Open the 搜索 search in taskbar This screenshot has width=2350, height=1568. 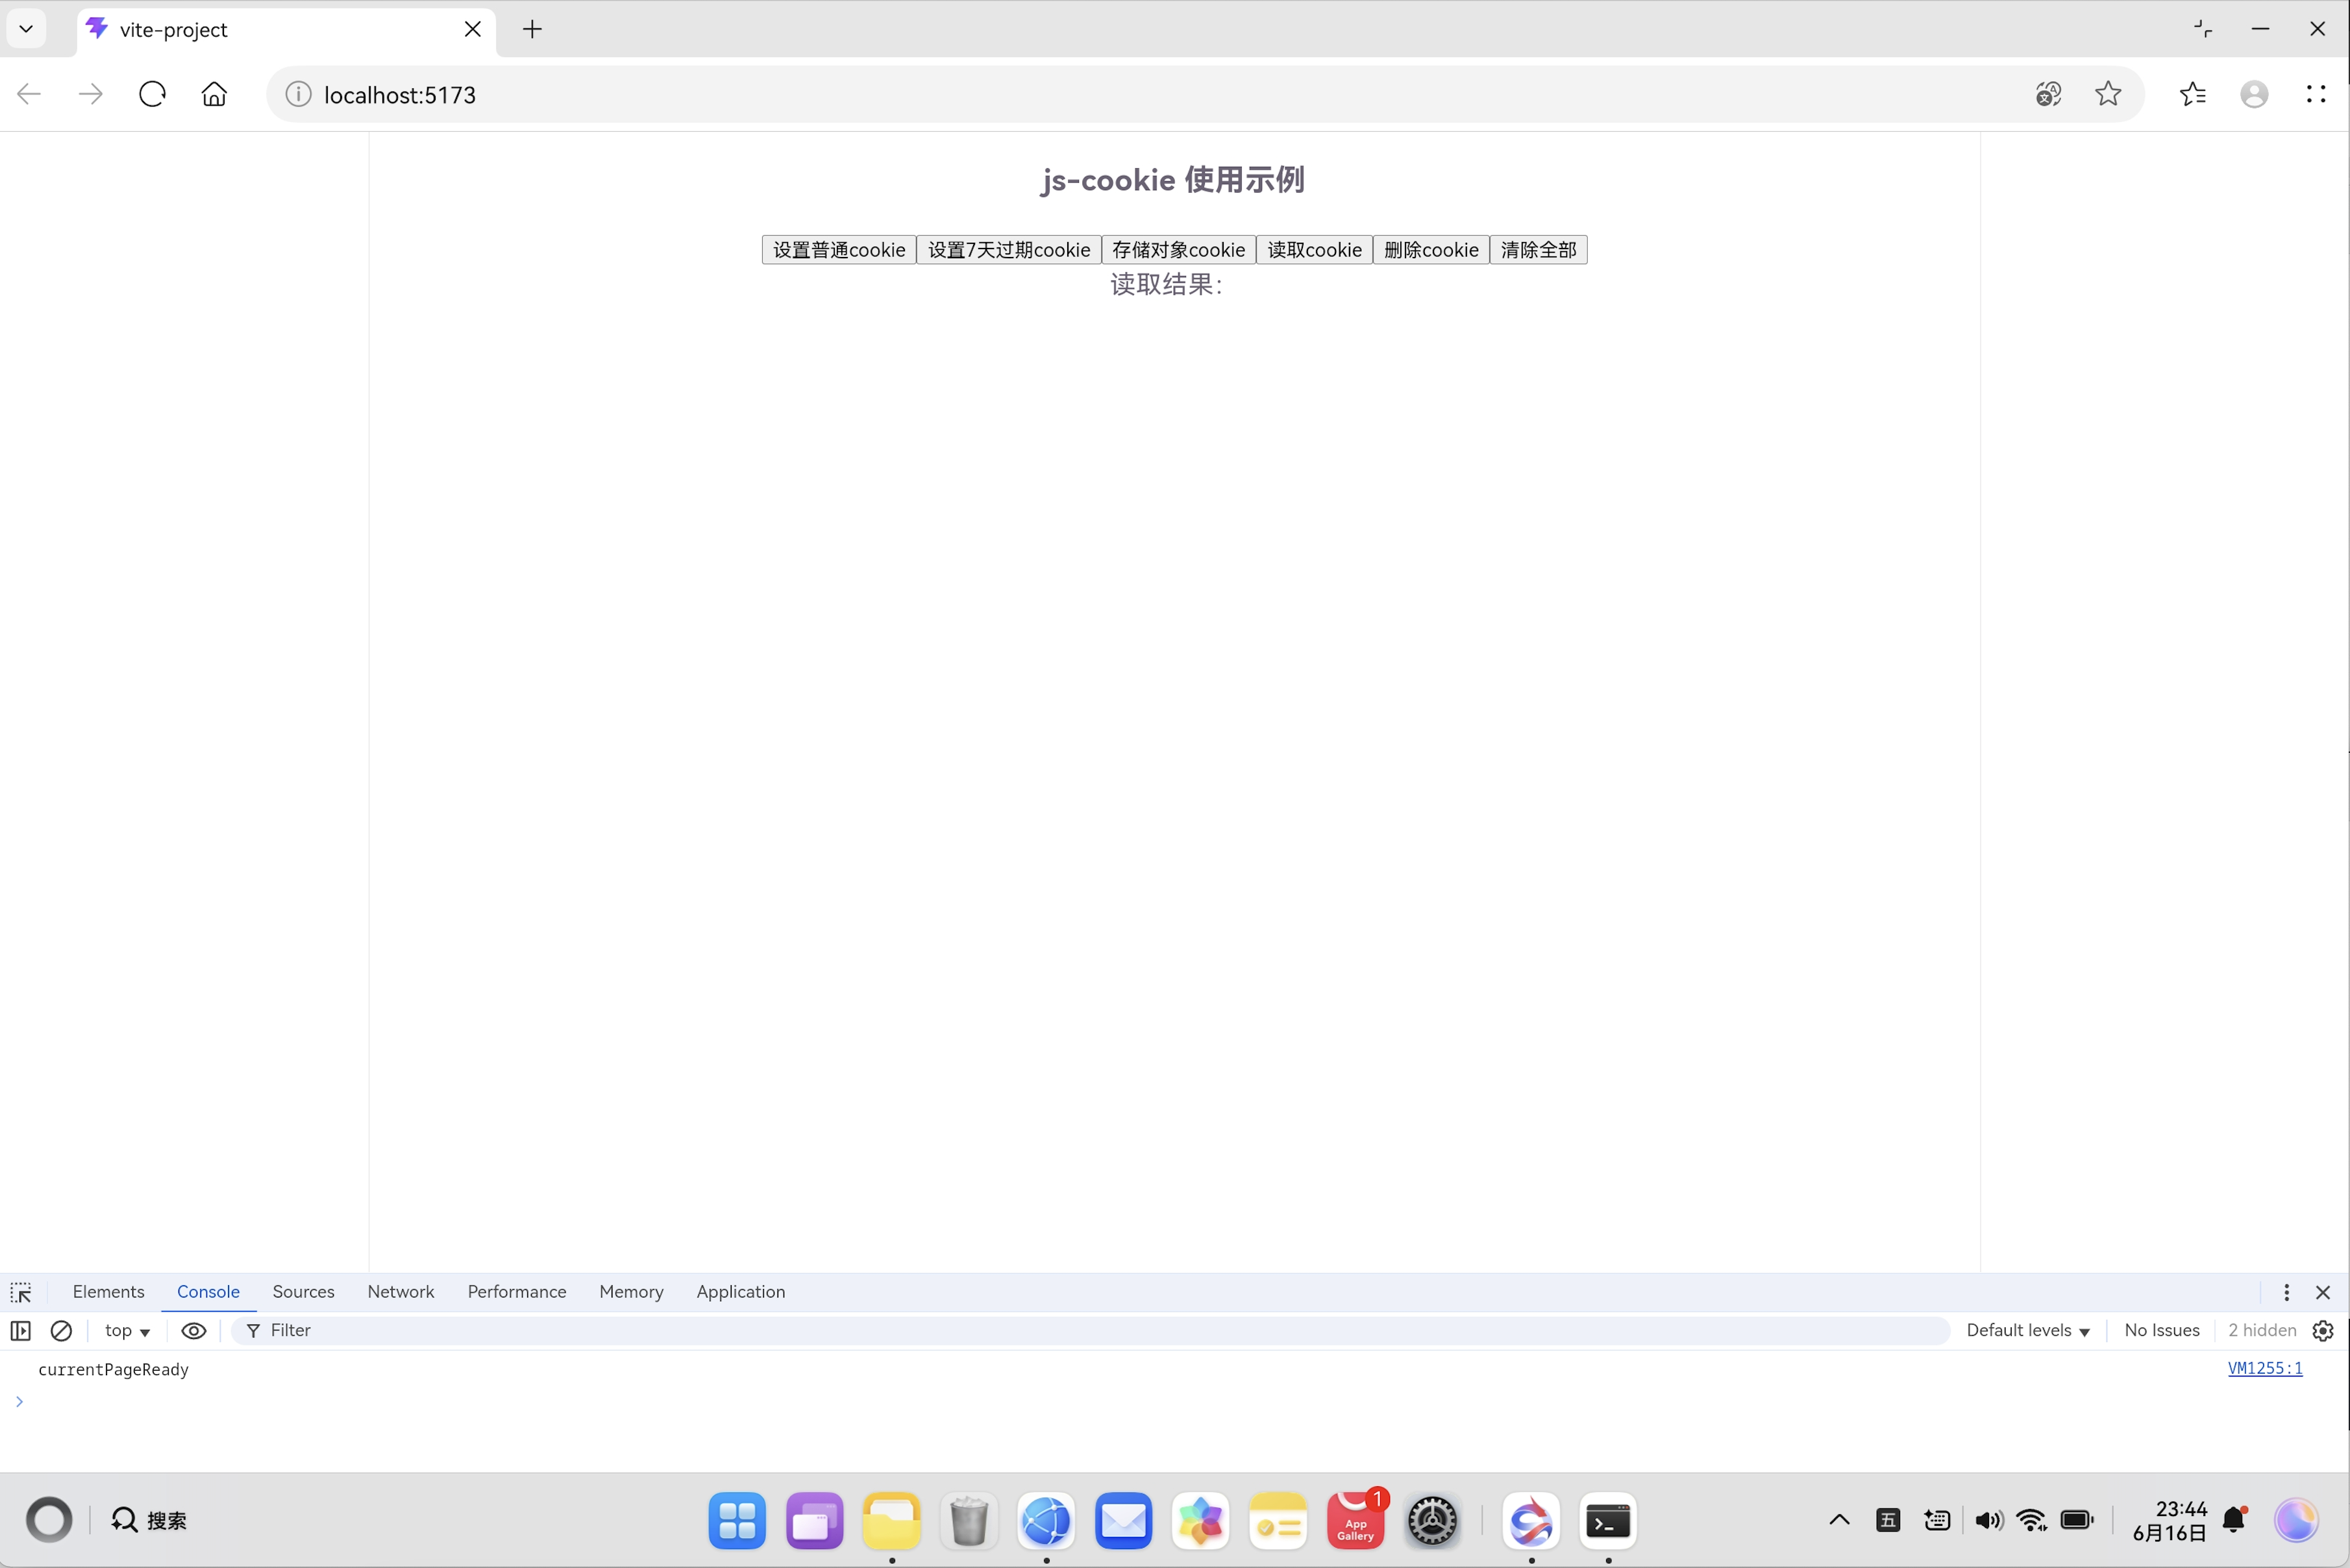149,1520
